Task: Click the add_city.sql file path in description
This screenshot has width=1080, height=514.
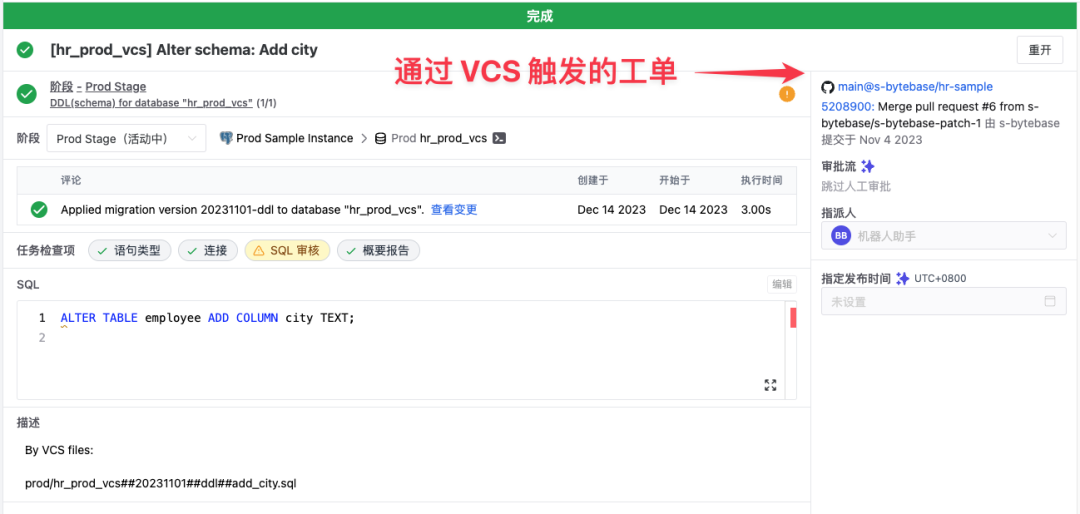Action: click(x=160, y=483)
